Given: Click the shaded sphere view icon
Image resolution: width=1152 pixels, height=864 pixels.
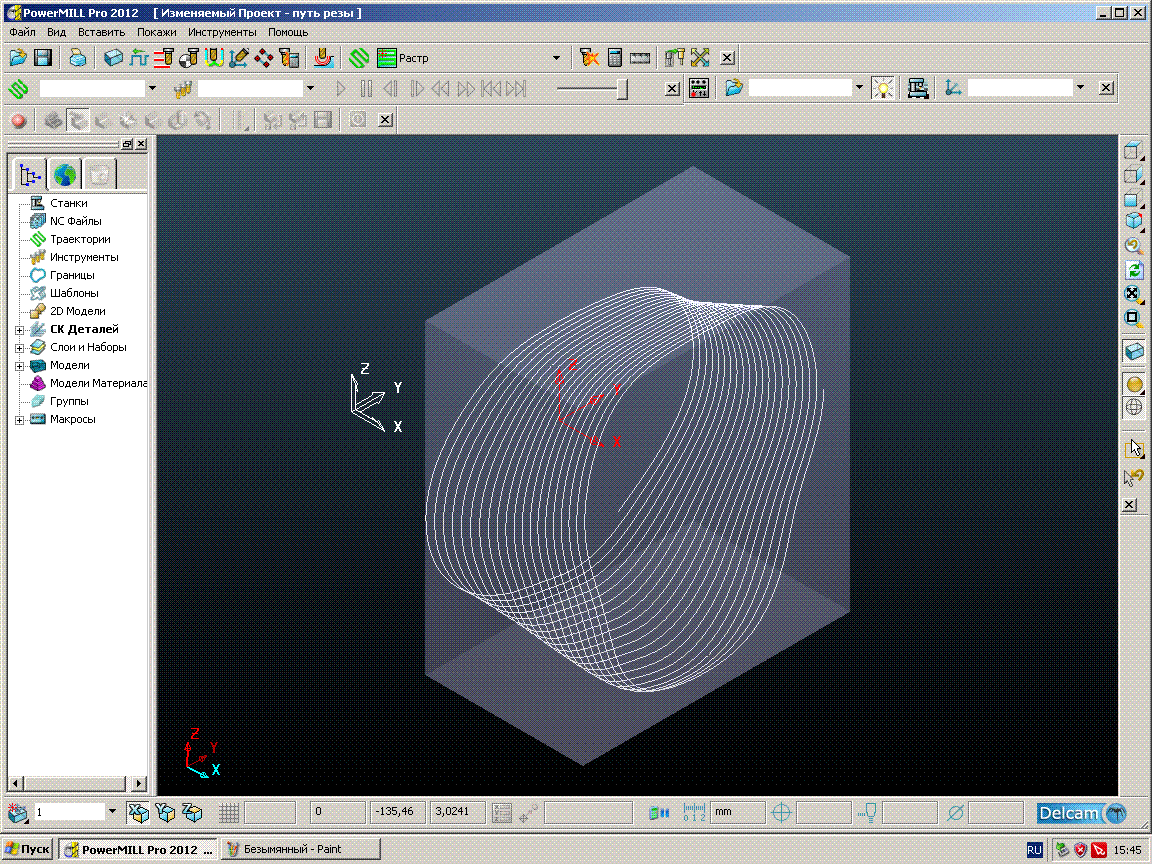Looking at the screenshot, I should [x=1134, y=384].
